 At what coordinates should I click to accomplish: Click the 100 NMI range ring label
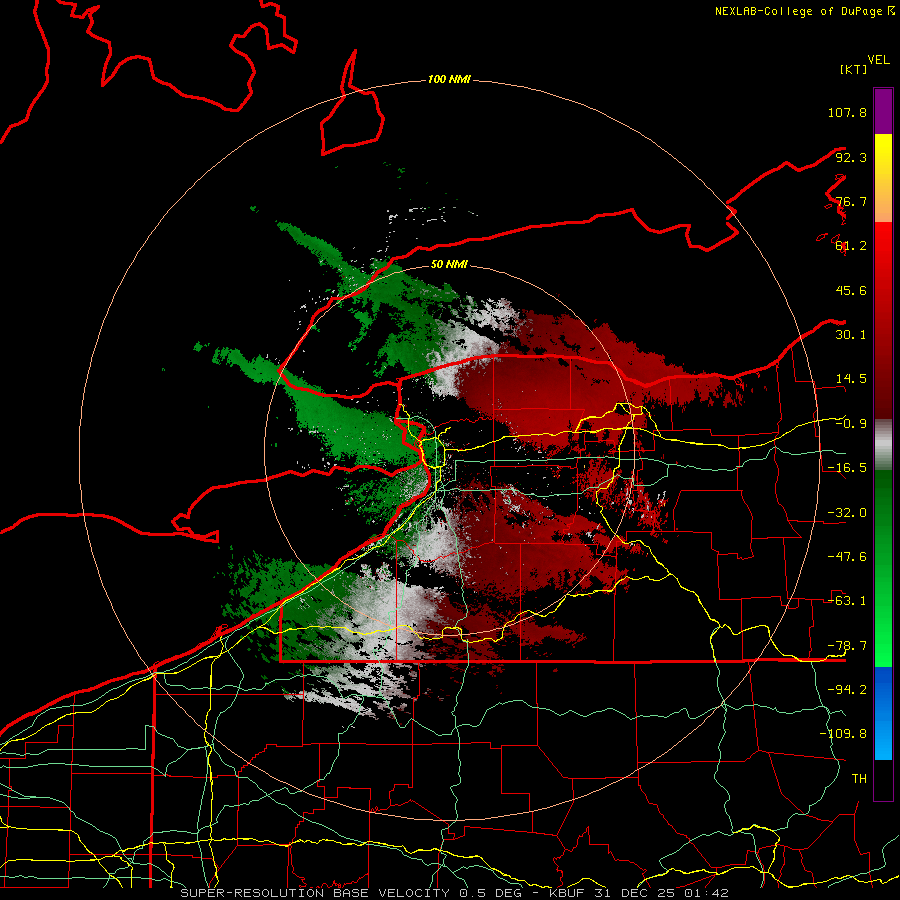pyautogui.click(x=449, y=79)
